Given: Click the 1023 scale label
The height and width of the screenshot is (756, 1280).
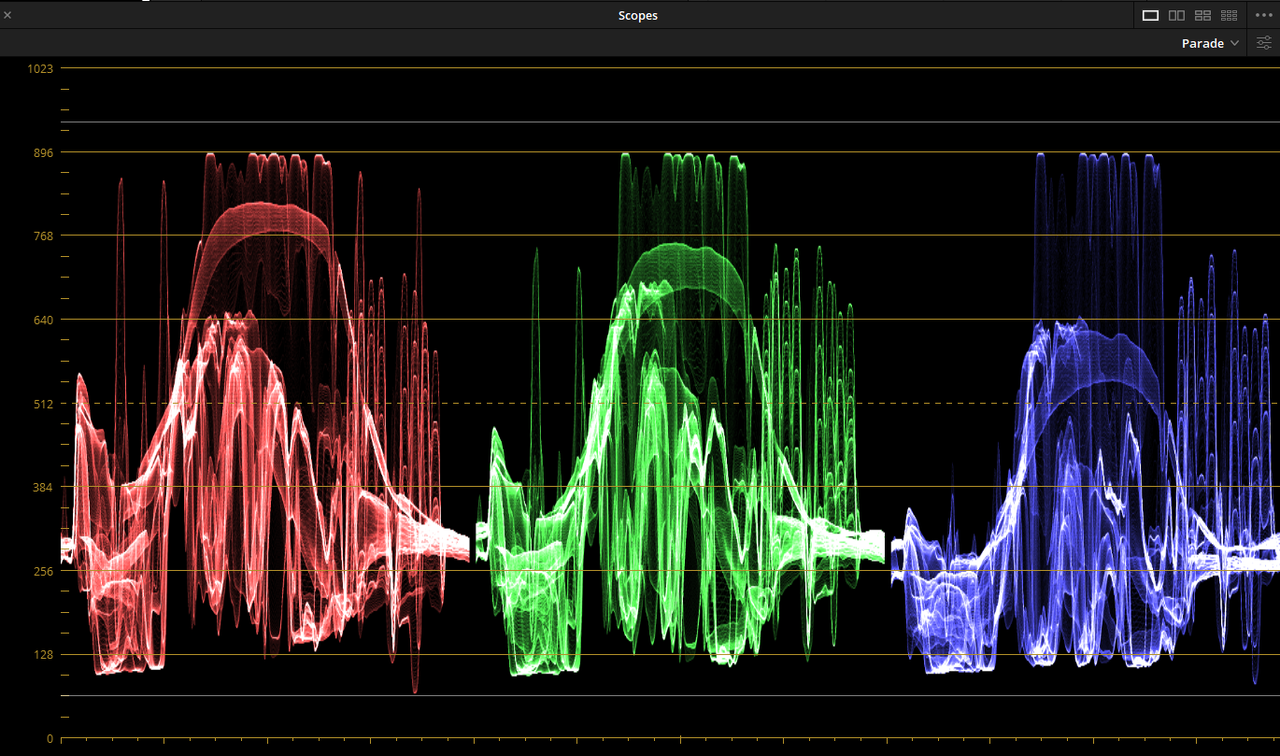Looking at the screenshot, I should [x=41, y=68].
